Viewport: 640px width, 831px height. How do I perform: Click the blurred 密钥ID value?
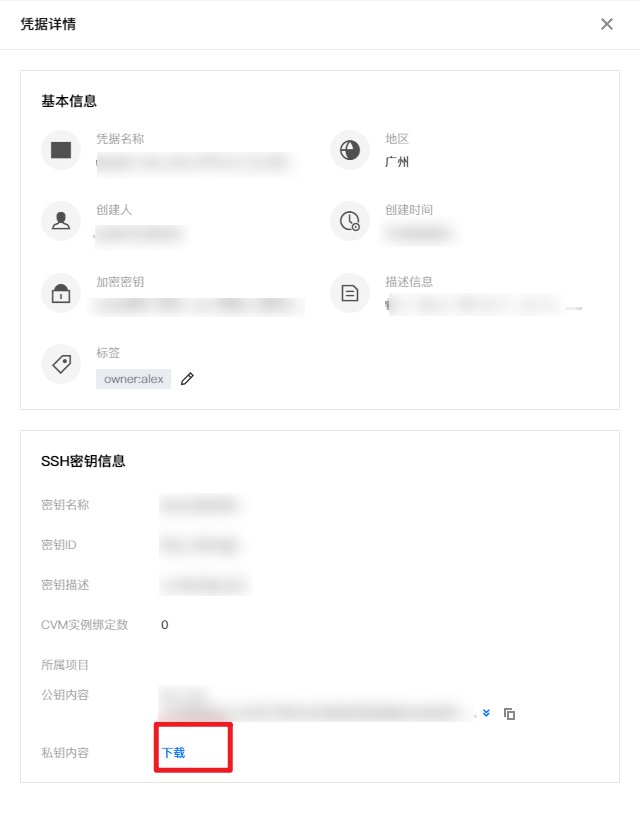point(200,545)
